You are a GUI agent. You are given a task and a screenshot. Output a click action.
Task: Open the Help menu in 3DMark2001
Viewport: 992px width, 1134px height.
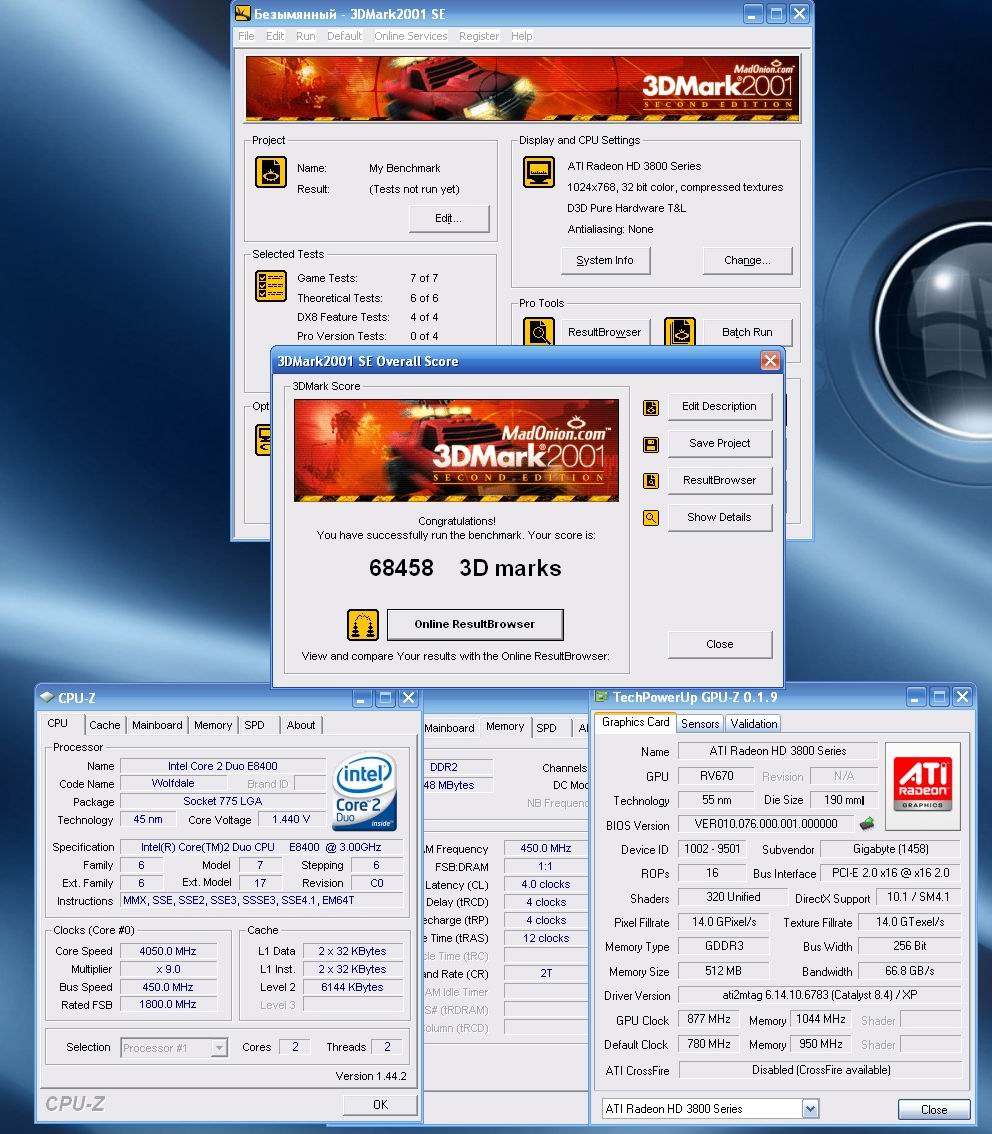point(521,36)
